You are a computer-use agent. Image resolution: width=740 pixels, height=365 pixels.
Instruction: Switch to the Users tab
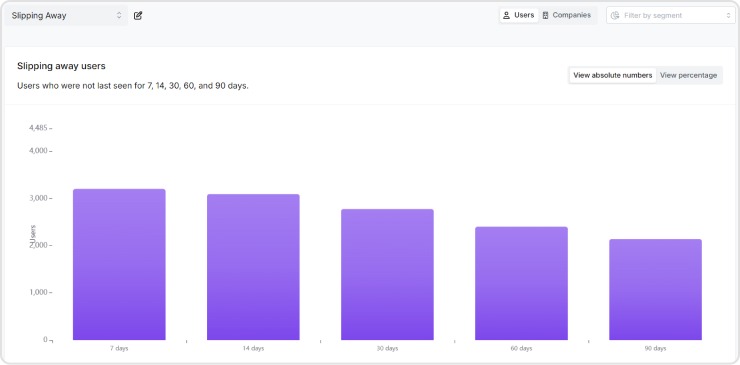click(519, 15)
